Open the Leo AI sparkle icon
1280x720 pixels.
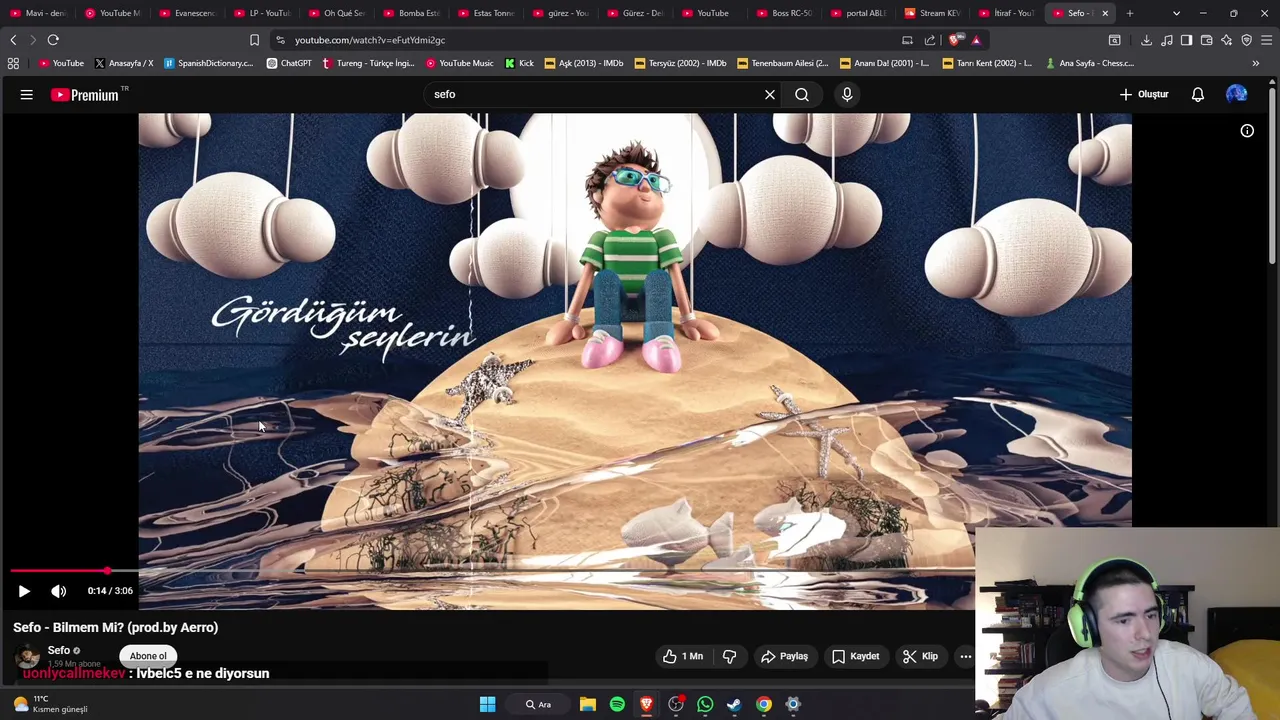click(x=1226, y=40)
